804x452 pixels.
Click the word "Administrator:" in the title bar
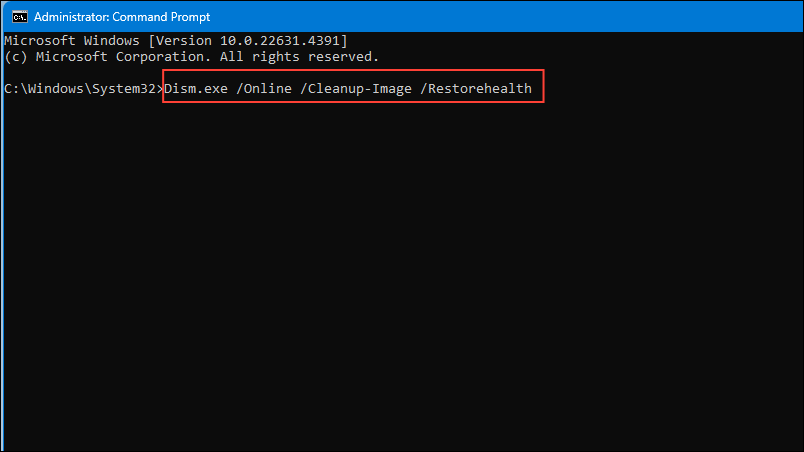(72, 17)
